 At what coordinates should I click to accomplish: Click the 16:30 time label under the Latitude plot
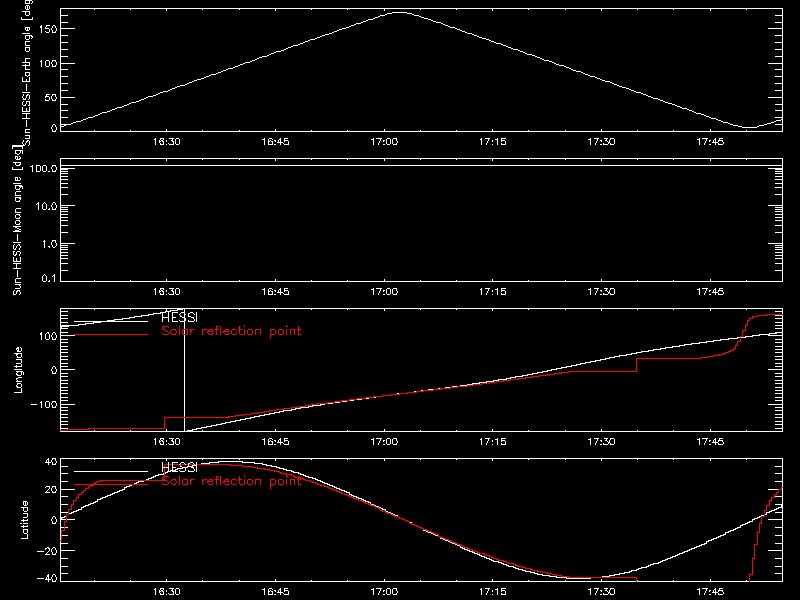click(166, 592)
